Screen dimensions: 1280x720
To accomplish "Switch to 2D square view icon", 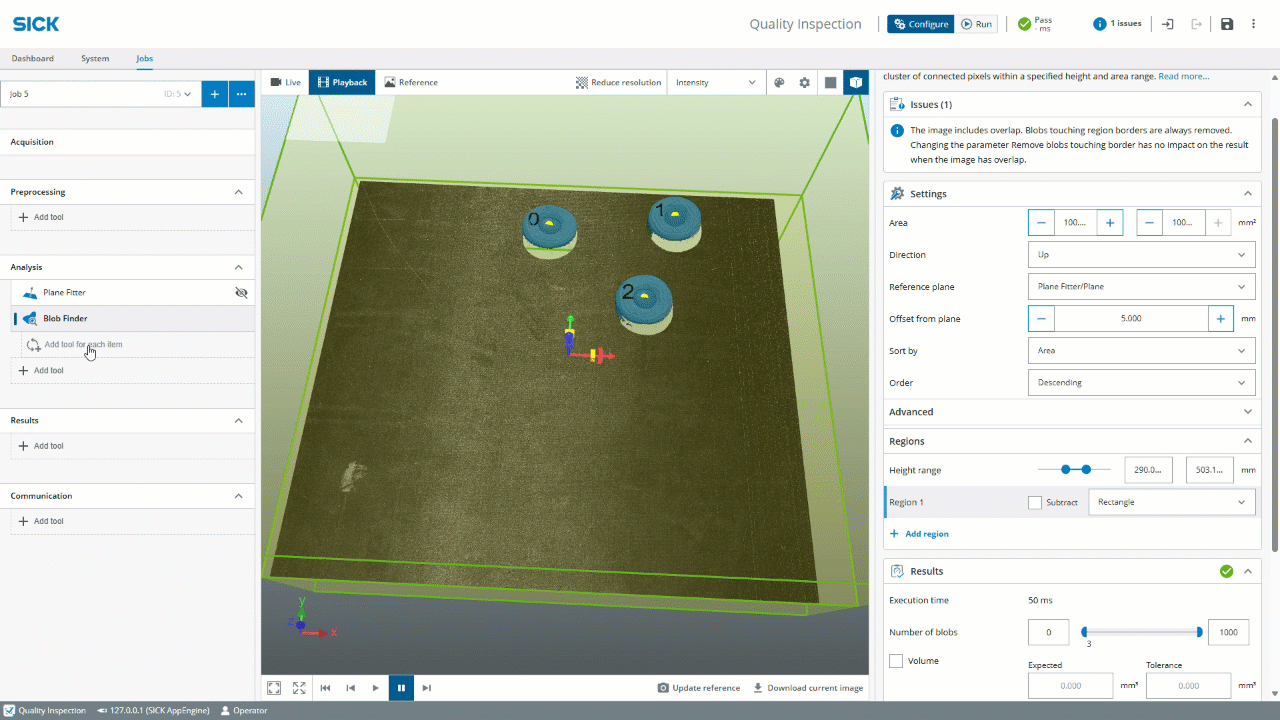I will tap(830, 83).
